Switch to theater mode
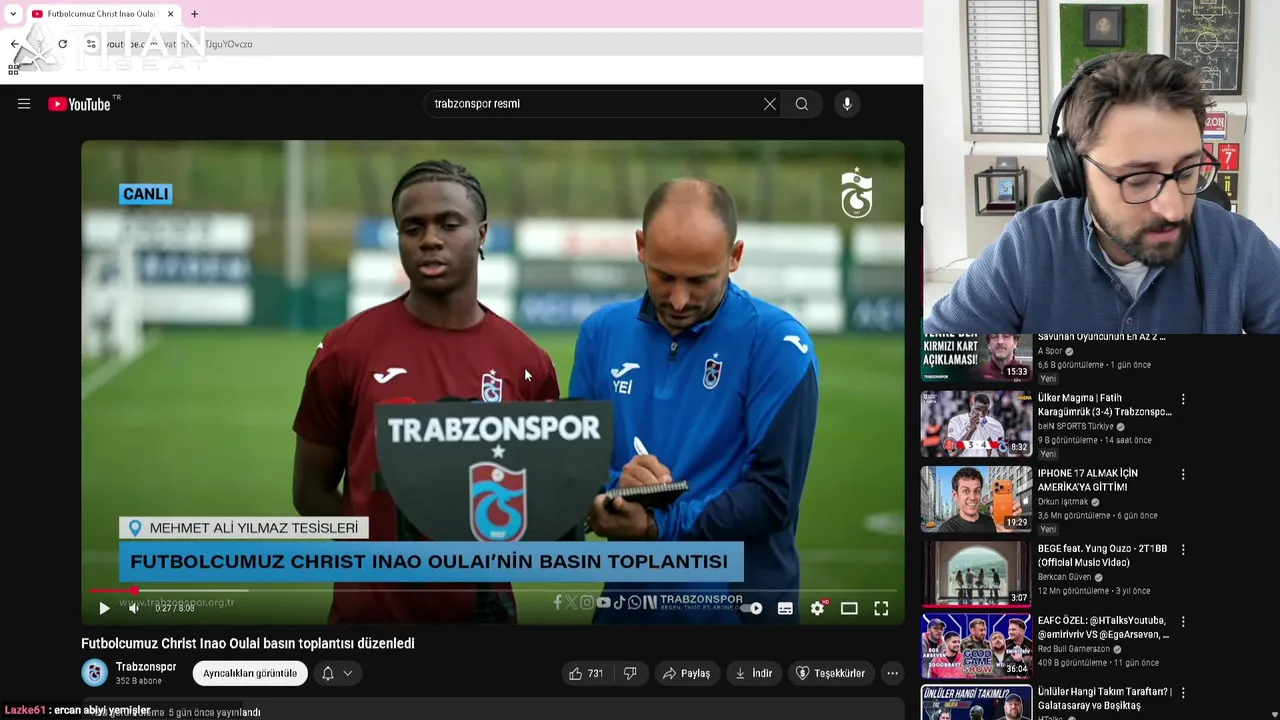This screenshot has width=1280, height=720. tap(849, 608)
